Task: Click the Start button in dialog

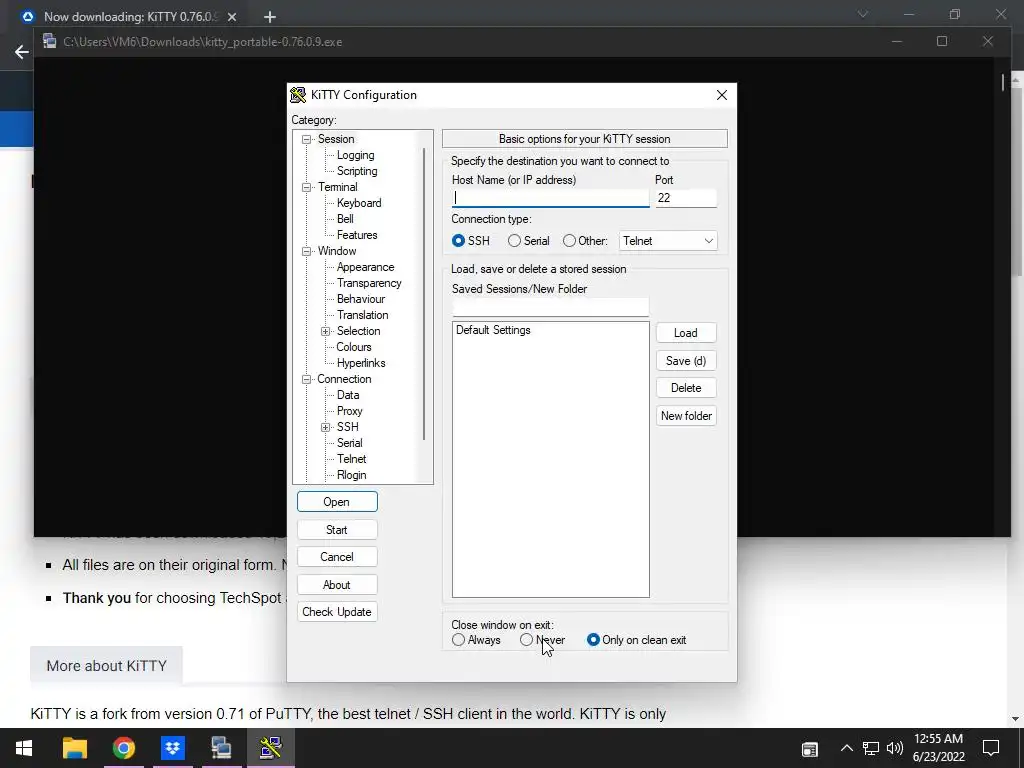Action: [337, 530]
